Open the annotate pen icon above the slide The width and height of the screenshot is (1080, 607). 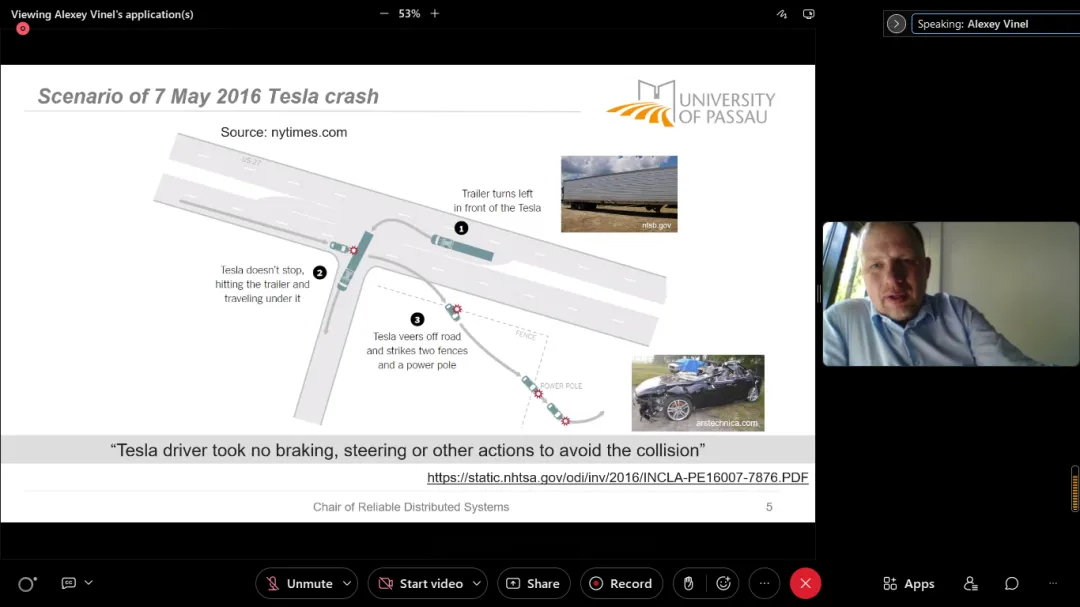(782, 14)
